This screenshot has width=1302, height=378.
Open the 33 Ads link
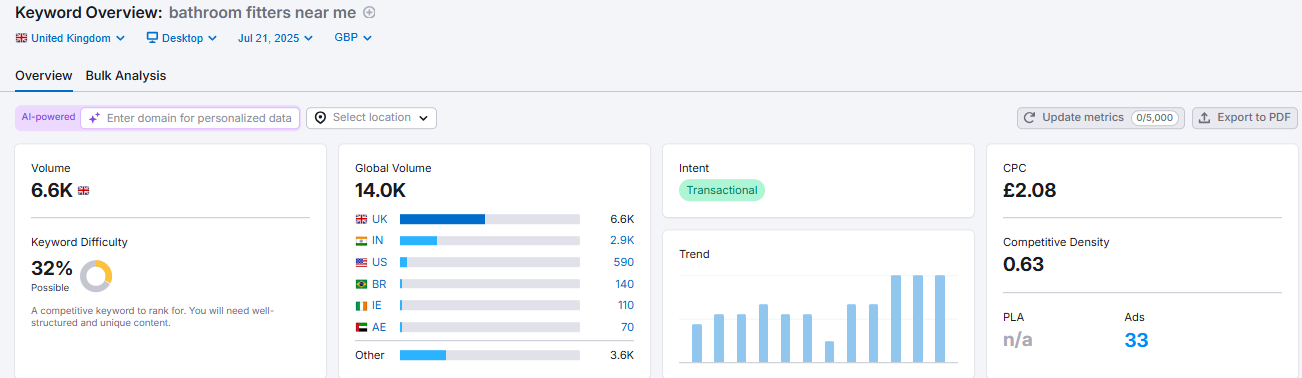click(1136, 340)
